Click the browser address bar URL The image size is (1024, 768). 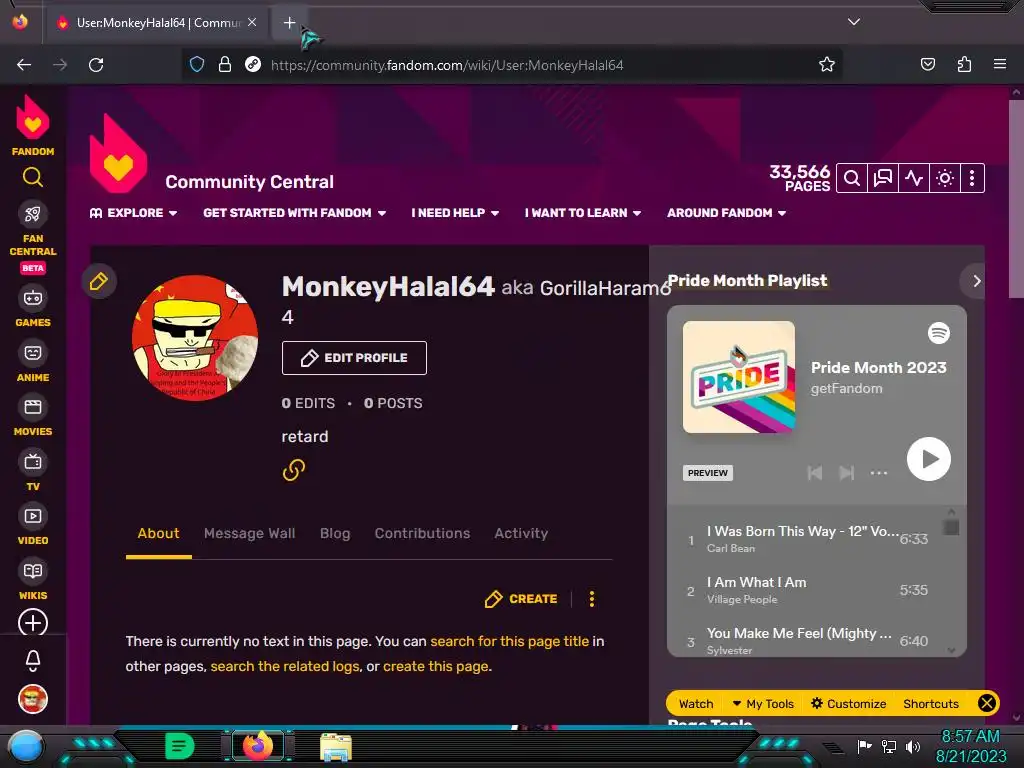[447, 65]
